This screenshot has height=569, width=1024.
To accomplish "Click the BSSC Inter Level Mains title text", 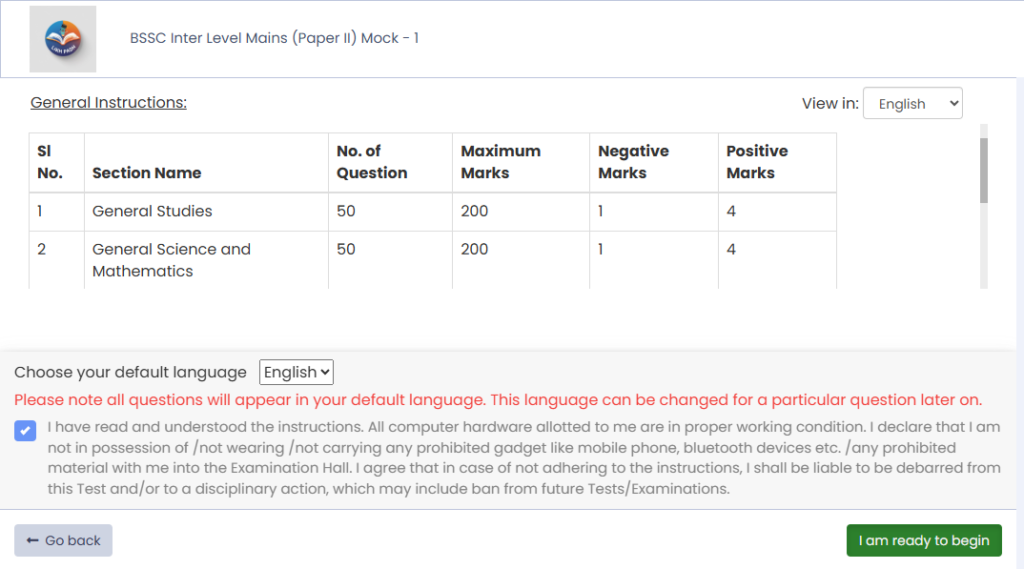I will pos(274,38).
